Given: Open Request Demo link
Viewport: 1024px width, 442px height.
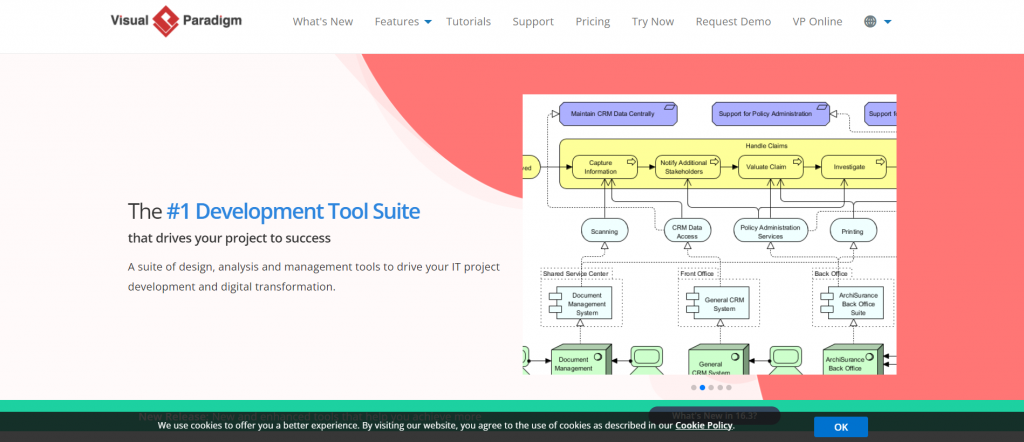Looking at the screenshot, I should (733, 22).
